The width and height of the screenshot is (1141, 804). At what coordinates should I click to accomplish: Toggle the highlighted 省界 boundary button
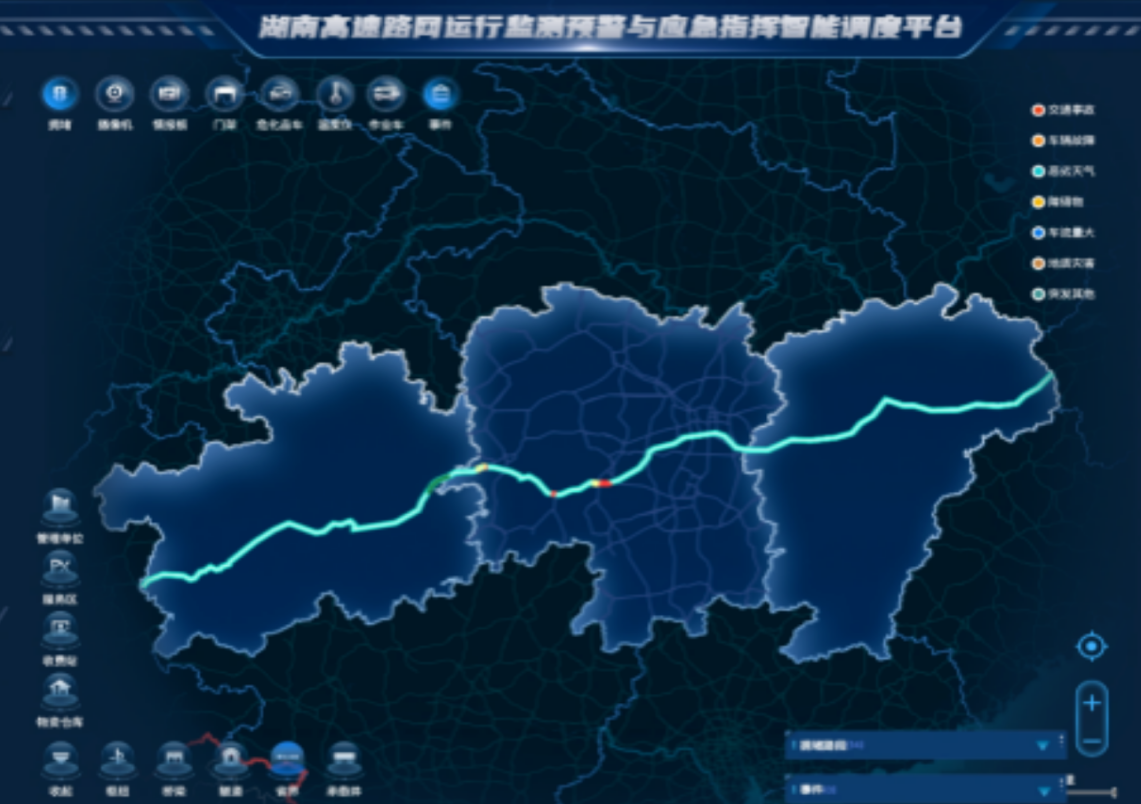click(288, 760)
